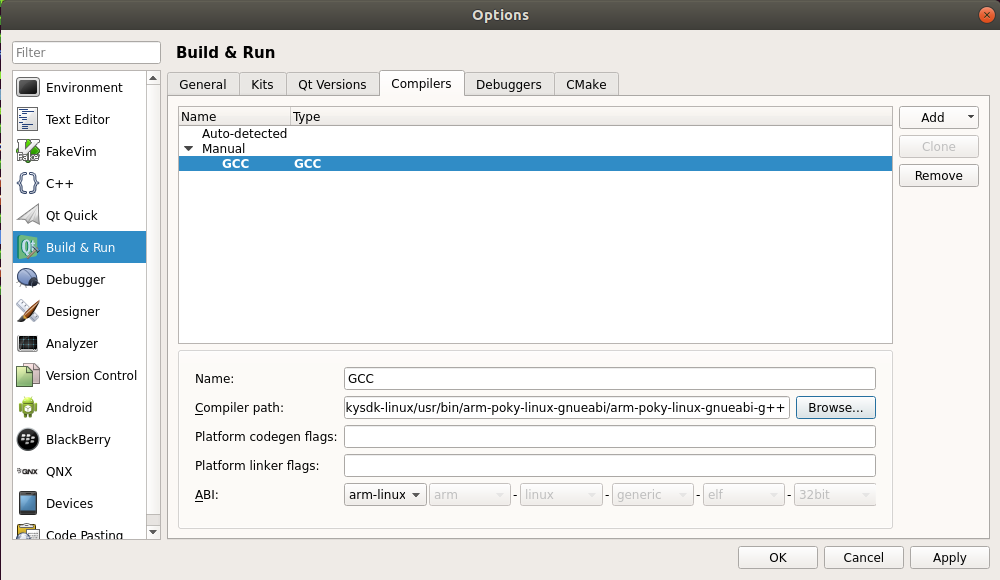Image resolution: width=1000 pixels, height=580 pixels.
Task: Select the Android robot icon
Action: click(28, 407)
